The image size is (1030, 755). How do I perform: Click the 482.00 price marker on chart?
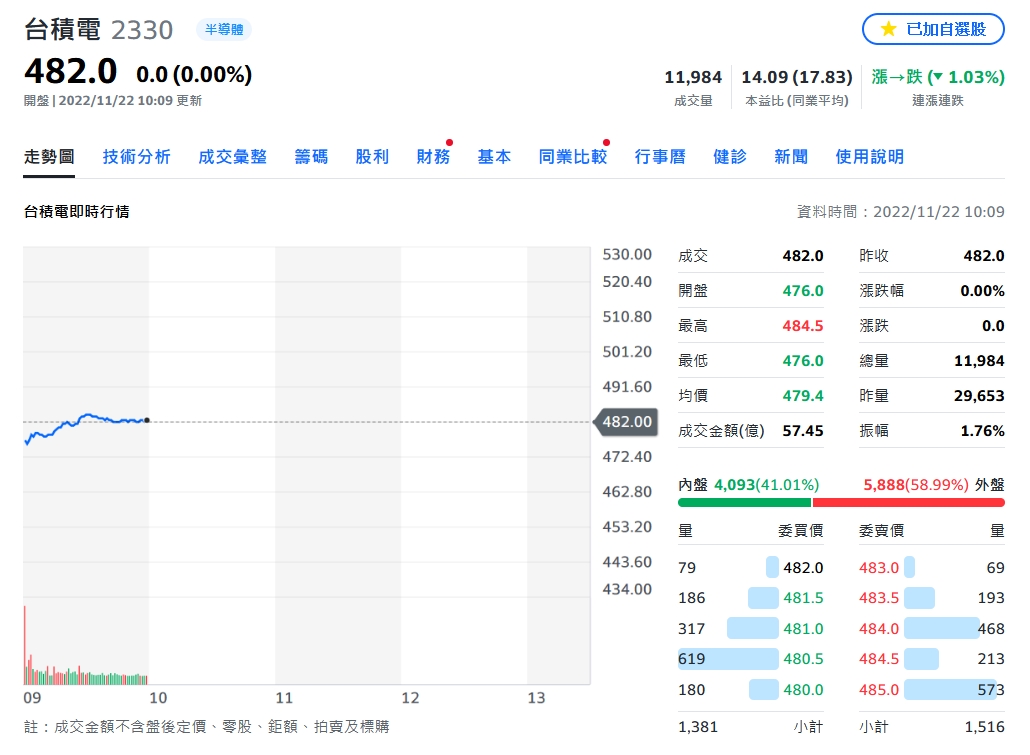click(626, 421)
